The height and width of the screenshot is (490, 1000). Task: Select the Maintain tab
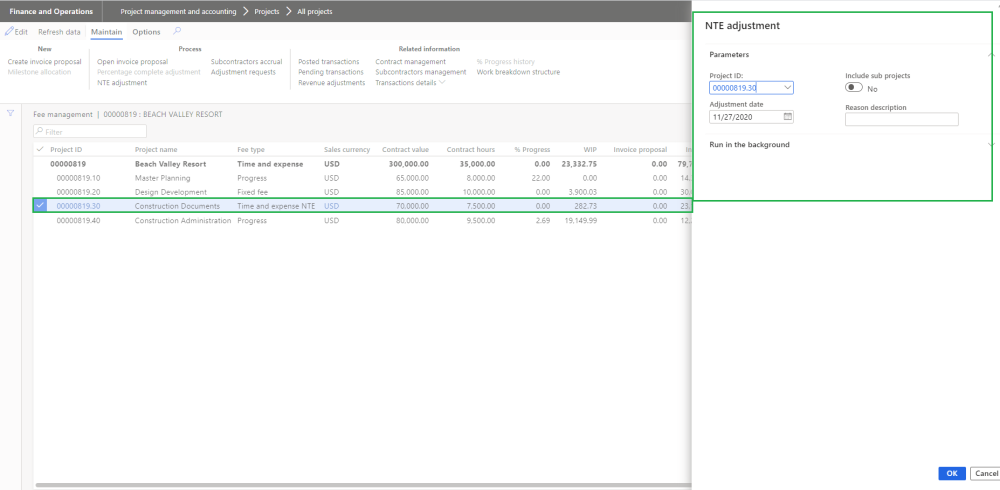click(106, 32)
